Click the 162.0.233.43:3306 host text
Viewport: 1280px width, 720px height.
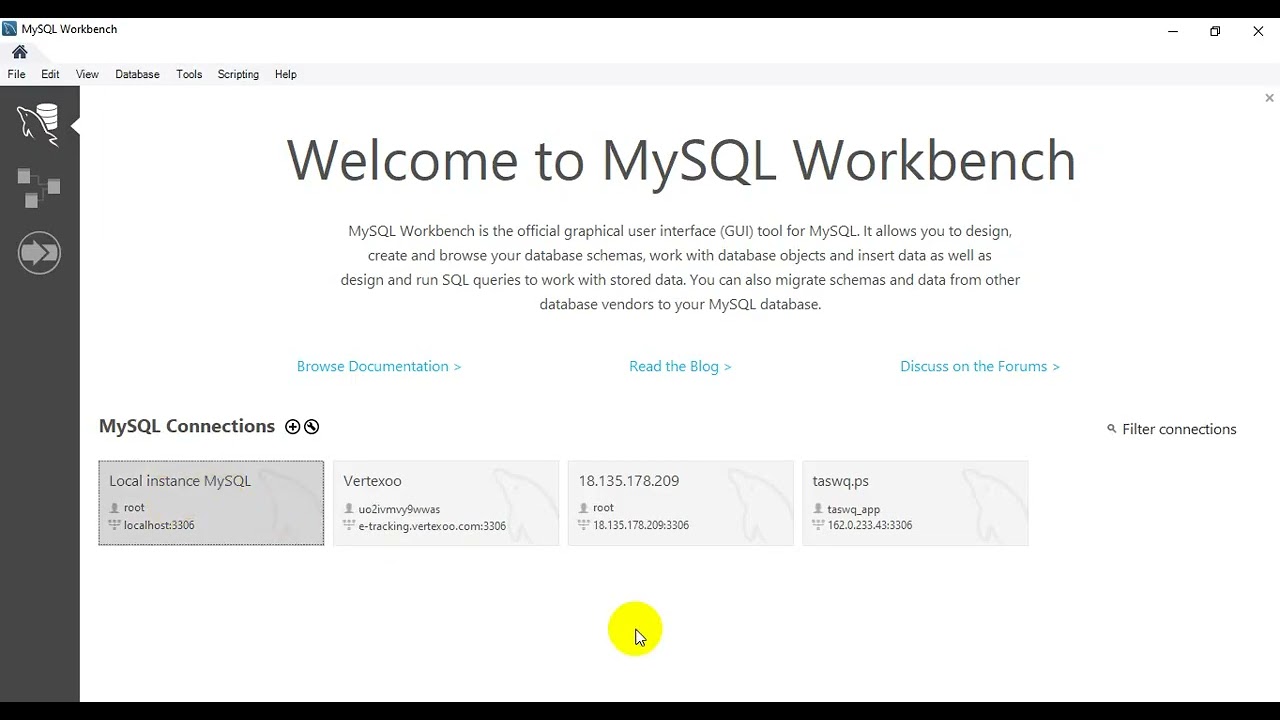(870, 525)
